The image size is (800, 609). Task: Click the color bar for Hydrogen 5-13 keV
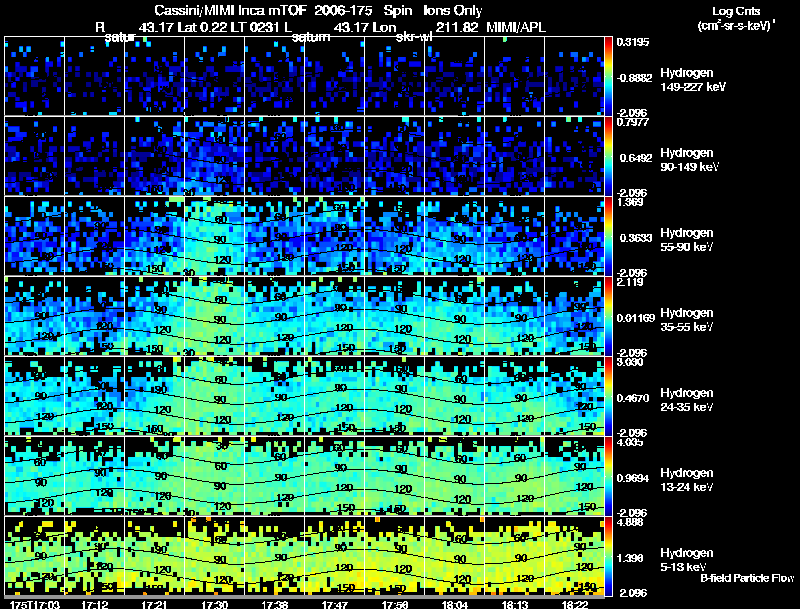(x=609, y=555)
